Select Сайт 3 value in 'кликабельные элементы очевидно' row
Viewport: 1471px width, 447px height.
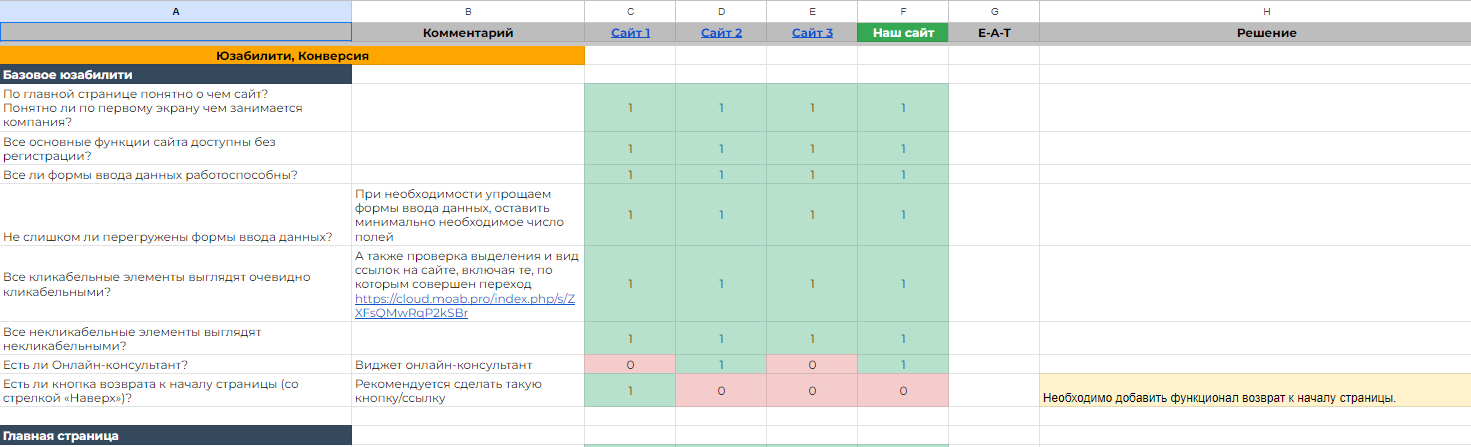tap(812, 284)
